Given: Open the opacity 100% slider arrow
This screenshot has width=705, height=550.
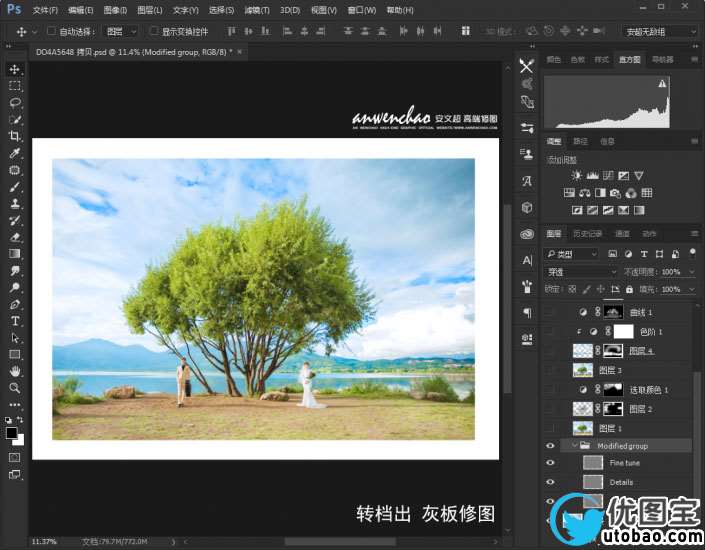Looking at the screenshot, I should click(692, 272).
